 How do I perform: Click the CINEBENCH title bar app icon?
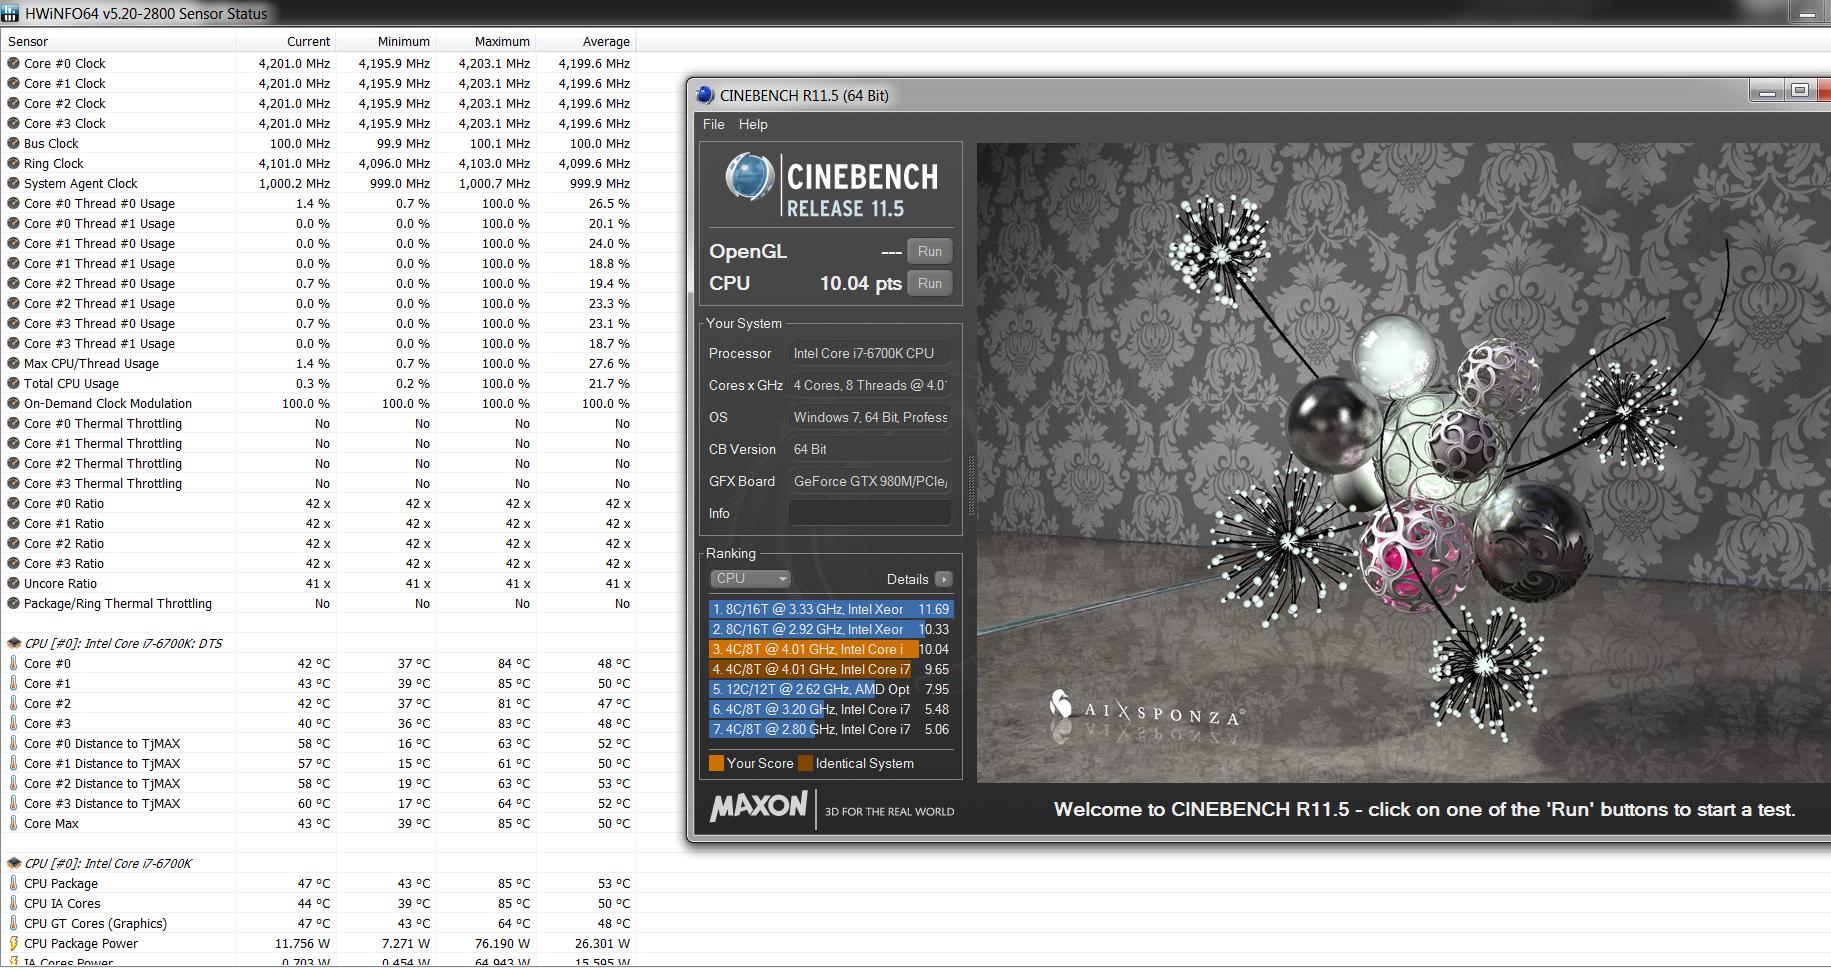pos(705,95)
